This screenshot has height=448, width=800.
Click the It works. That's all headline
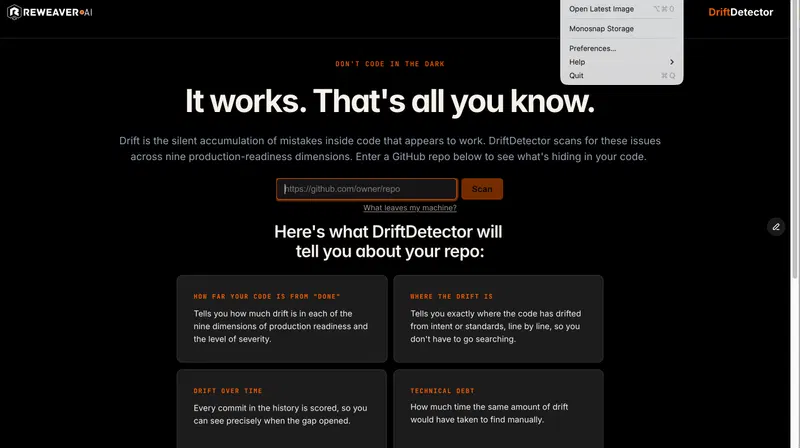coord(390,101)
